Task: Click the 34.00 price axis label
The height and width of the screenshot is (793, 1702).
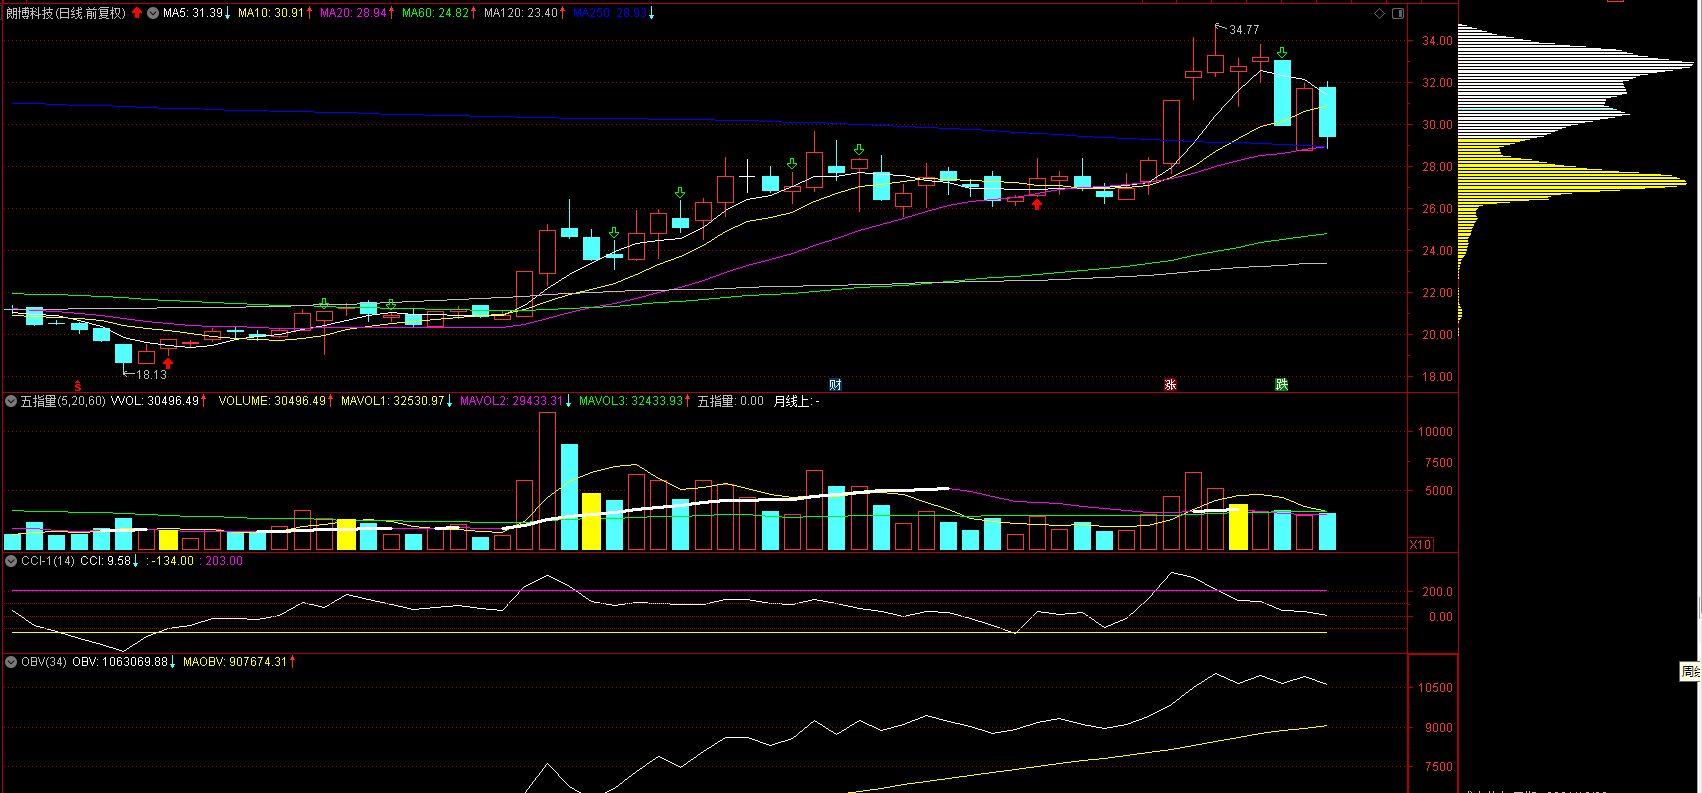Action: pyautogui.click(x=1437, y=41)
